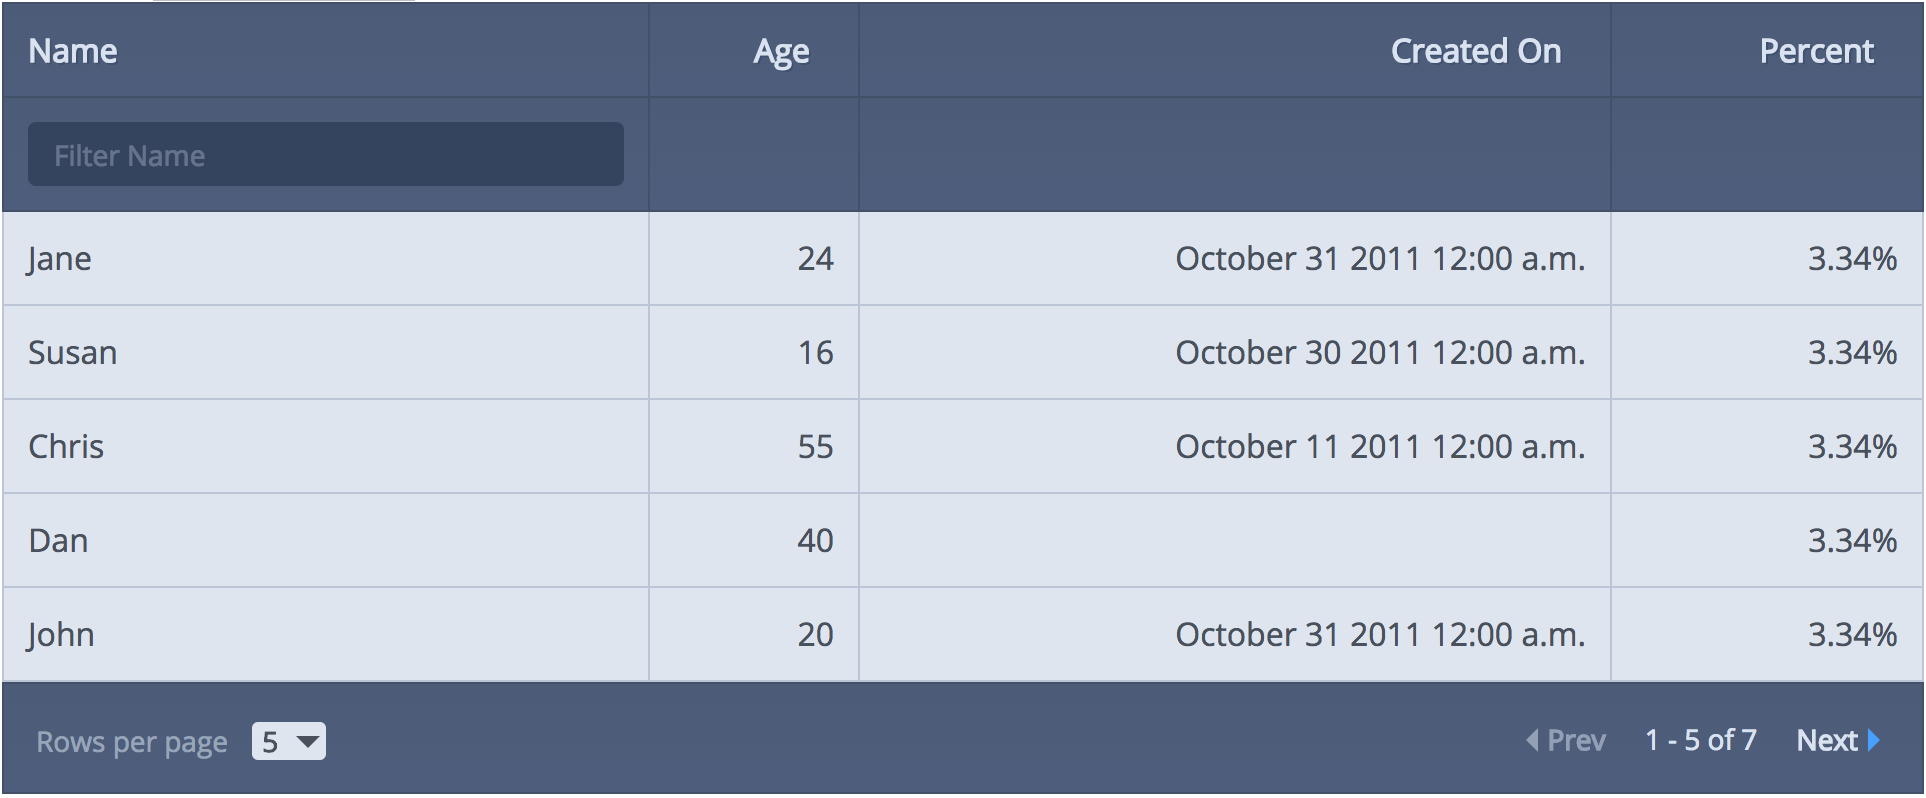Go to the Next page

1838,740
